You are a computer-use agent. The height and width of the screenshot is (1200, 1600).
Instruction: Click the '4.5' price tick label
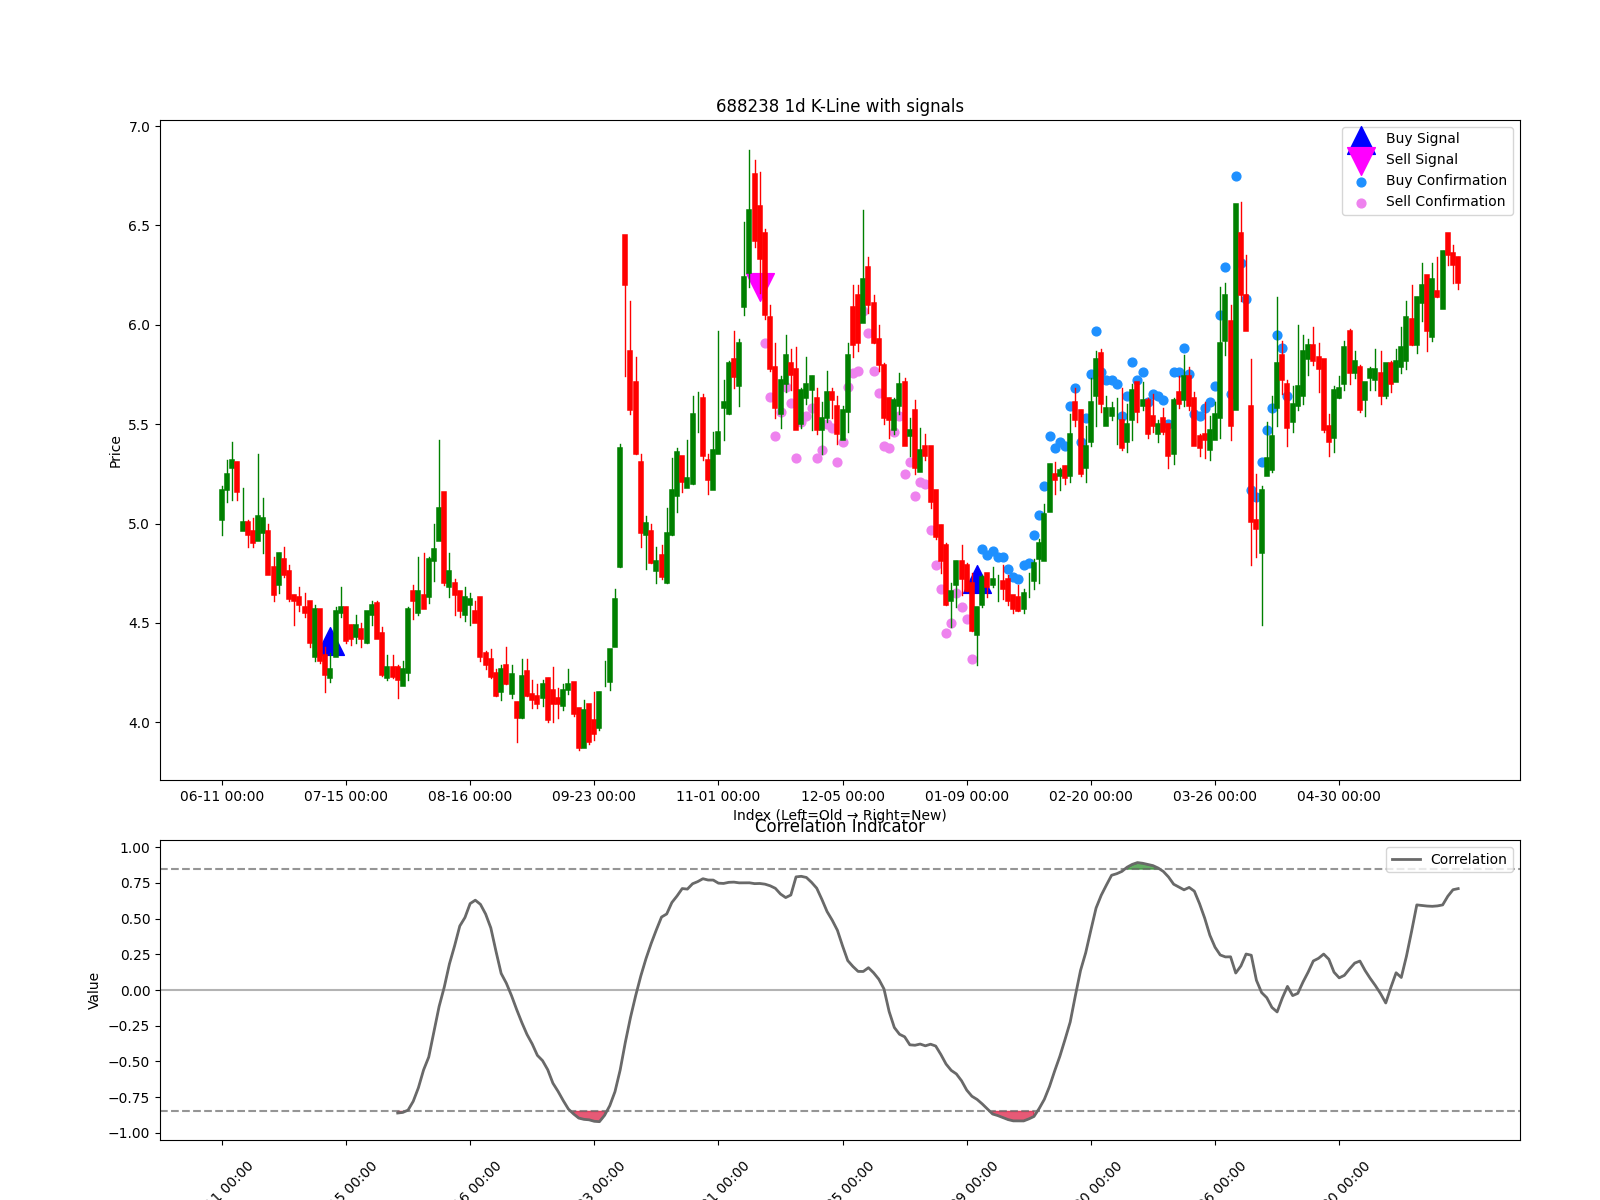point(139,624)
